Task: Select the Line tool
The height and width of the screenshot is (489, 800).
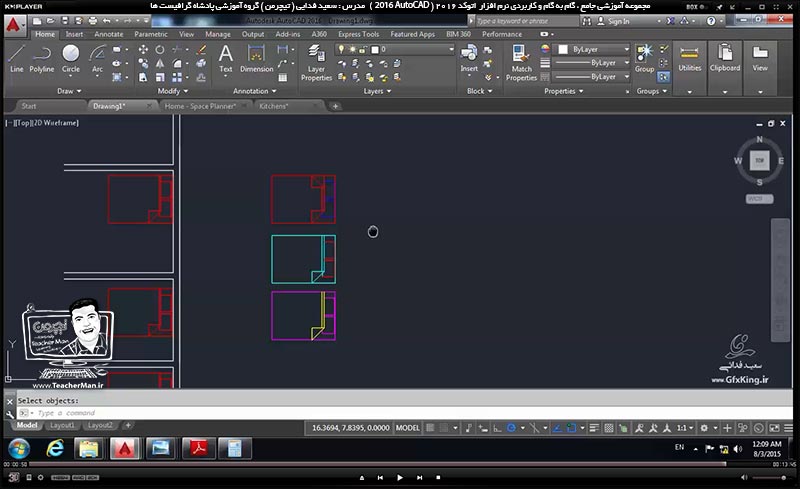Action: pyautogui.click(x=16, y=59)
